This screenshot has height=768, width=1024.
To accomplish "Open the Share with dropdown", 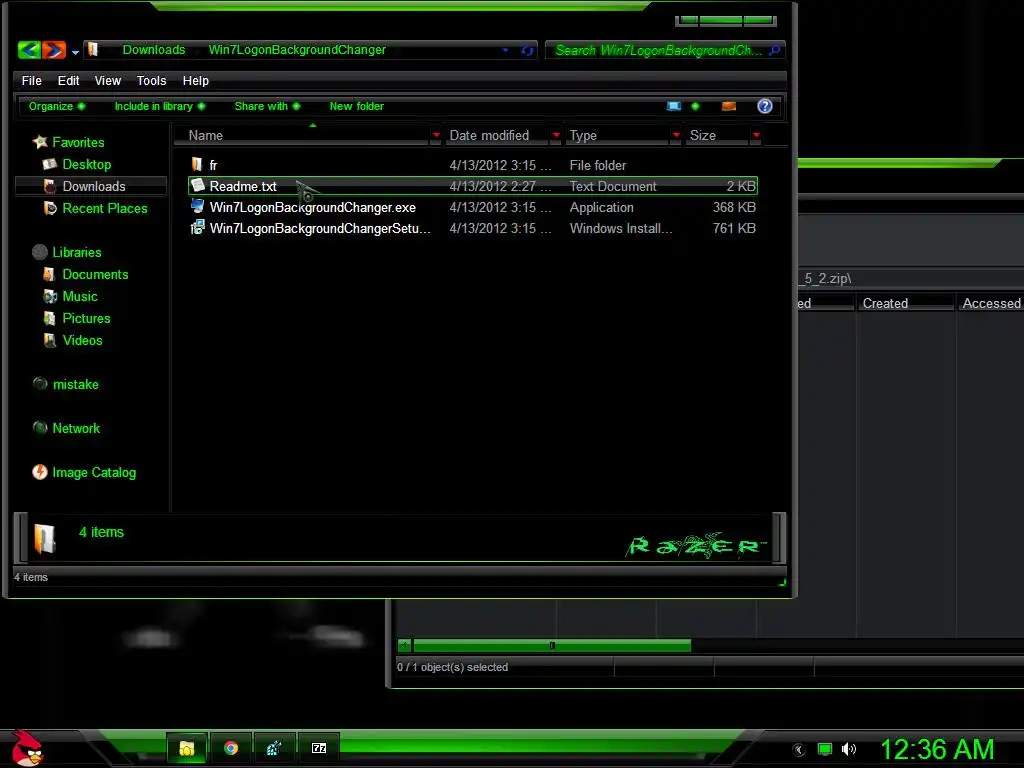I will [x=267, y=106].
